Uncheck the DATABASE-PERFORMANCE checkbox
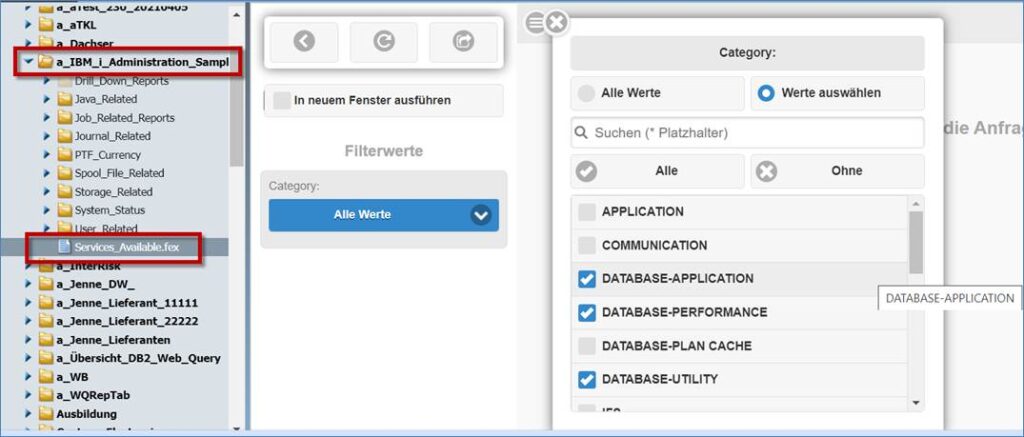The height and width of the screenshot is (437, 1024). [587, 312]
